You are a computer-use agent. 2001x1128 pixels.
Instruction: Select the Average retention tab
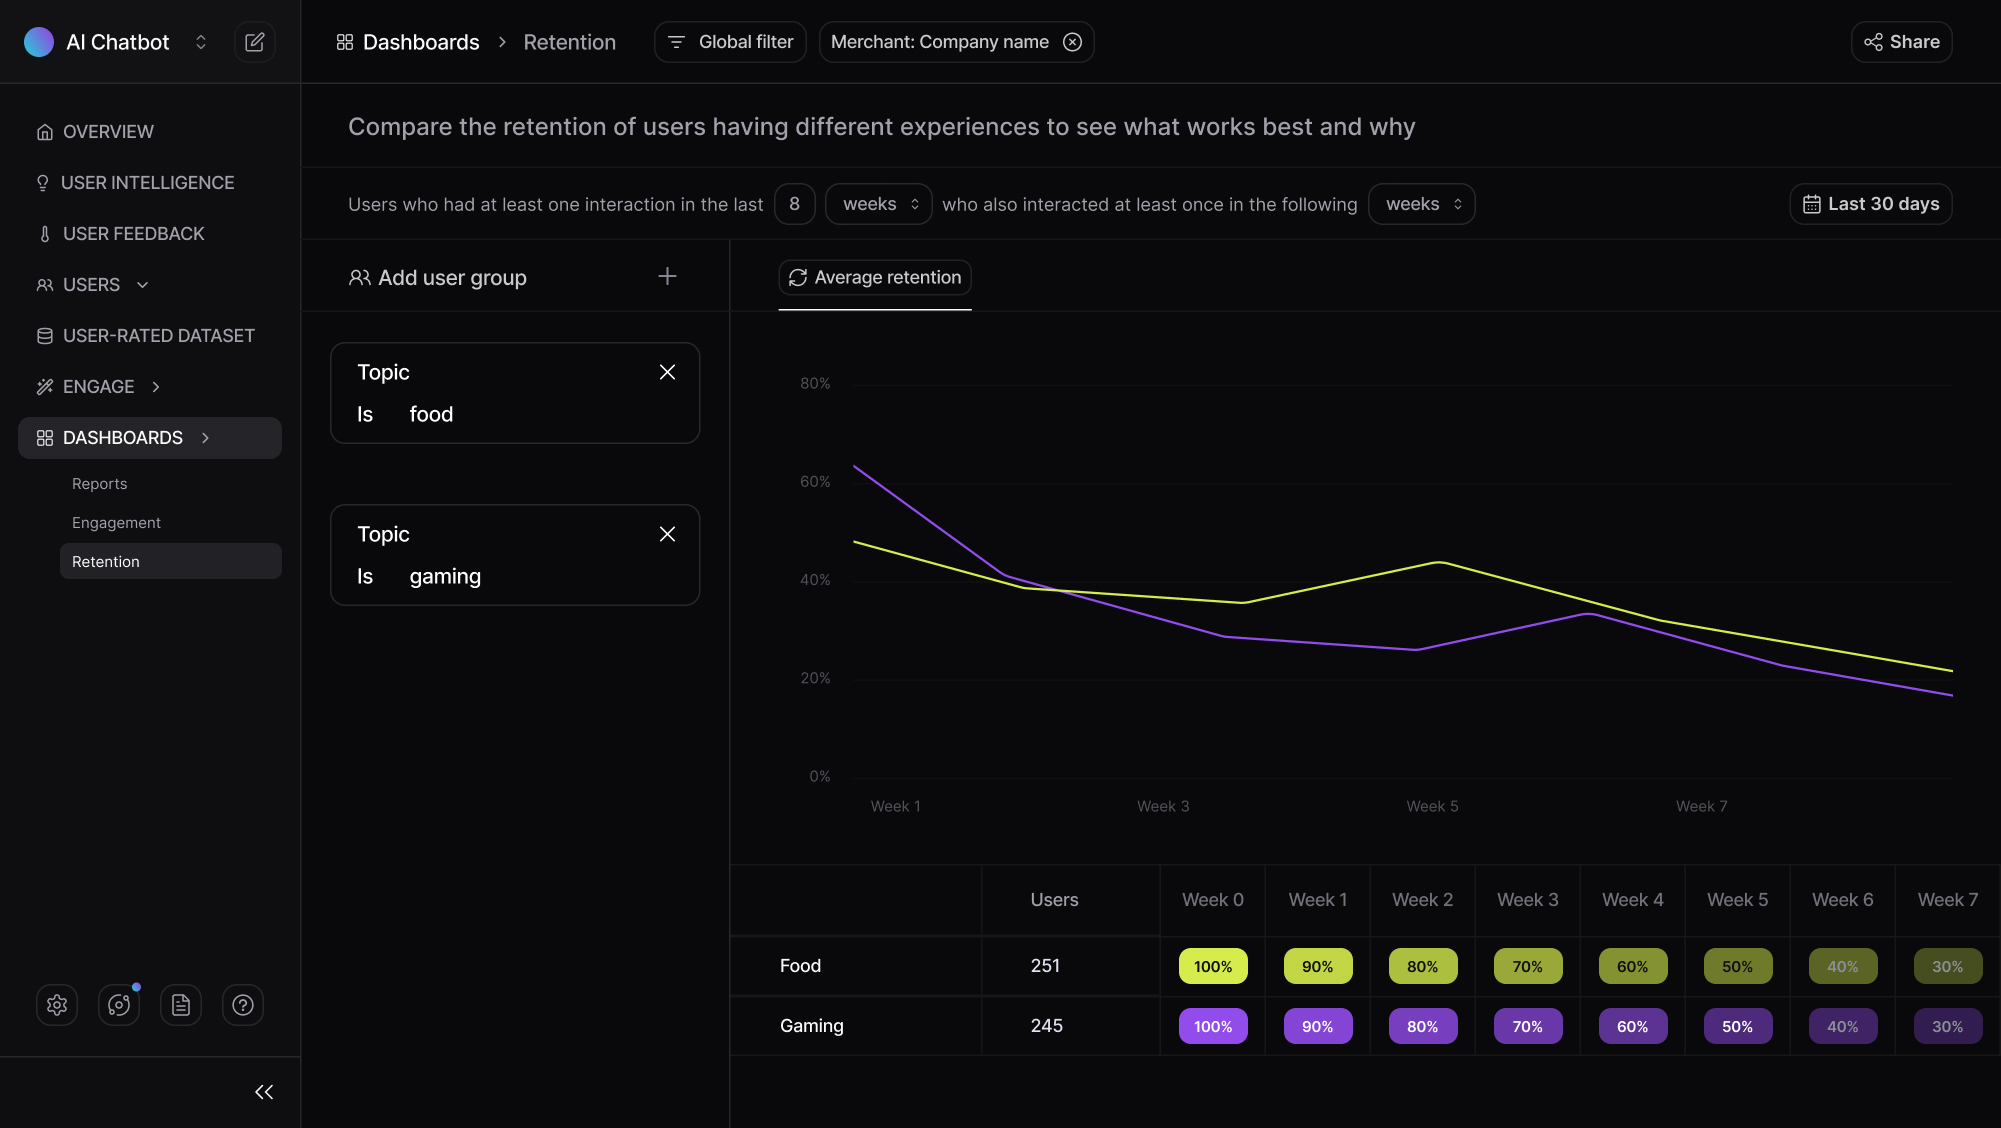click(875, 277)
